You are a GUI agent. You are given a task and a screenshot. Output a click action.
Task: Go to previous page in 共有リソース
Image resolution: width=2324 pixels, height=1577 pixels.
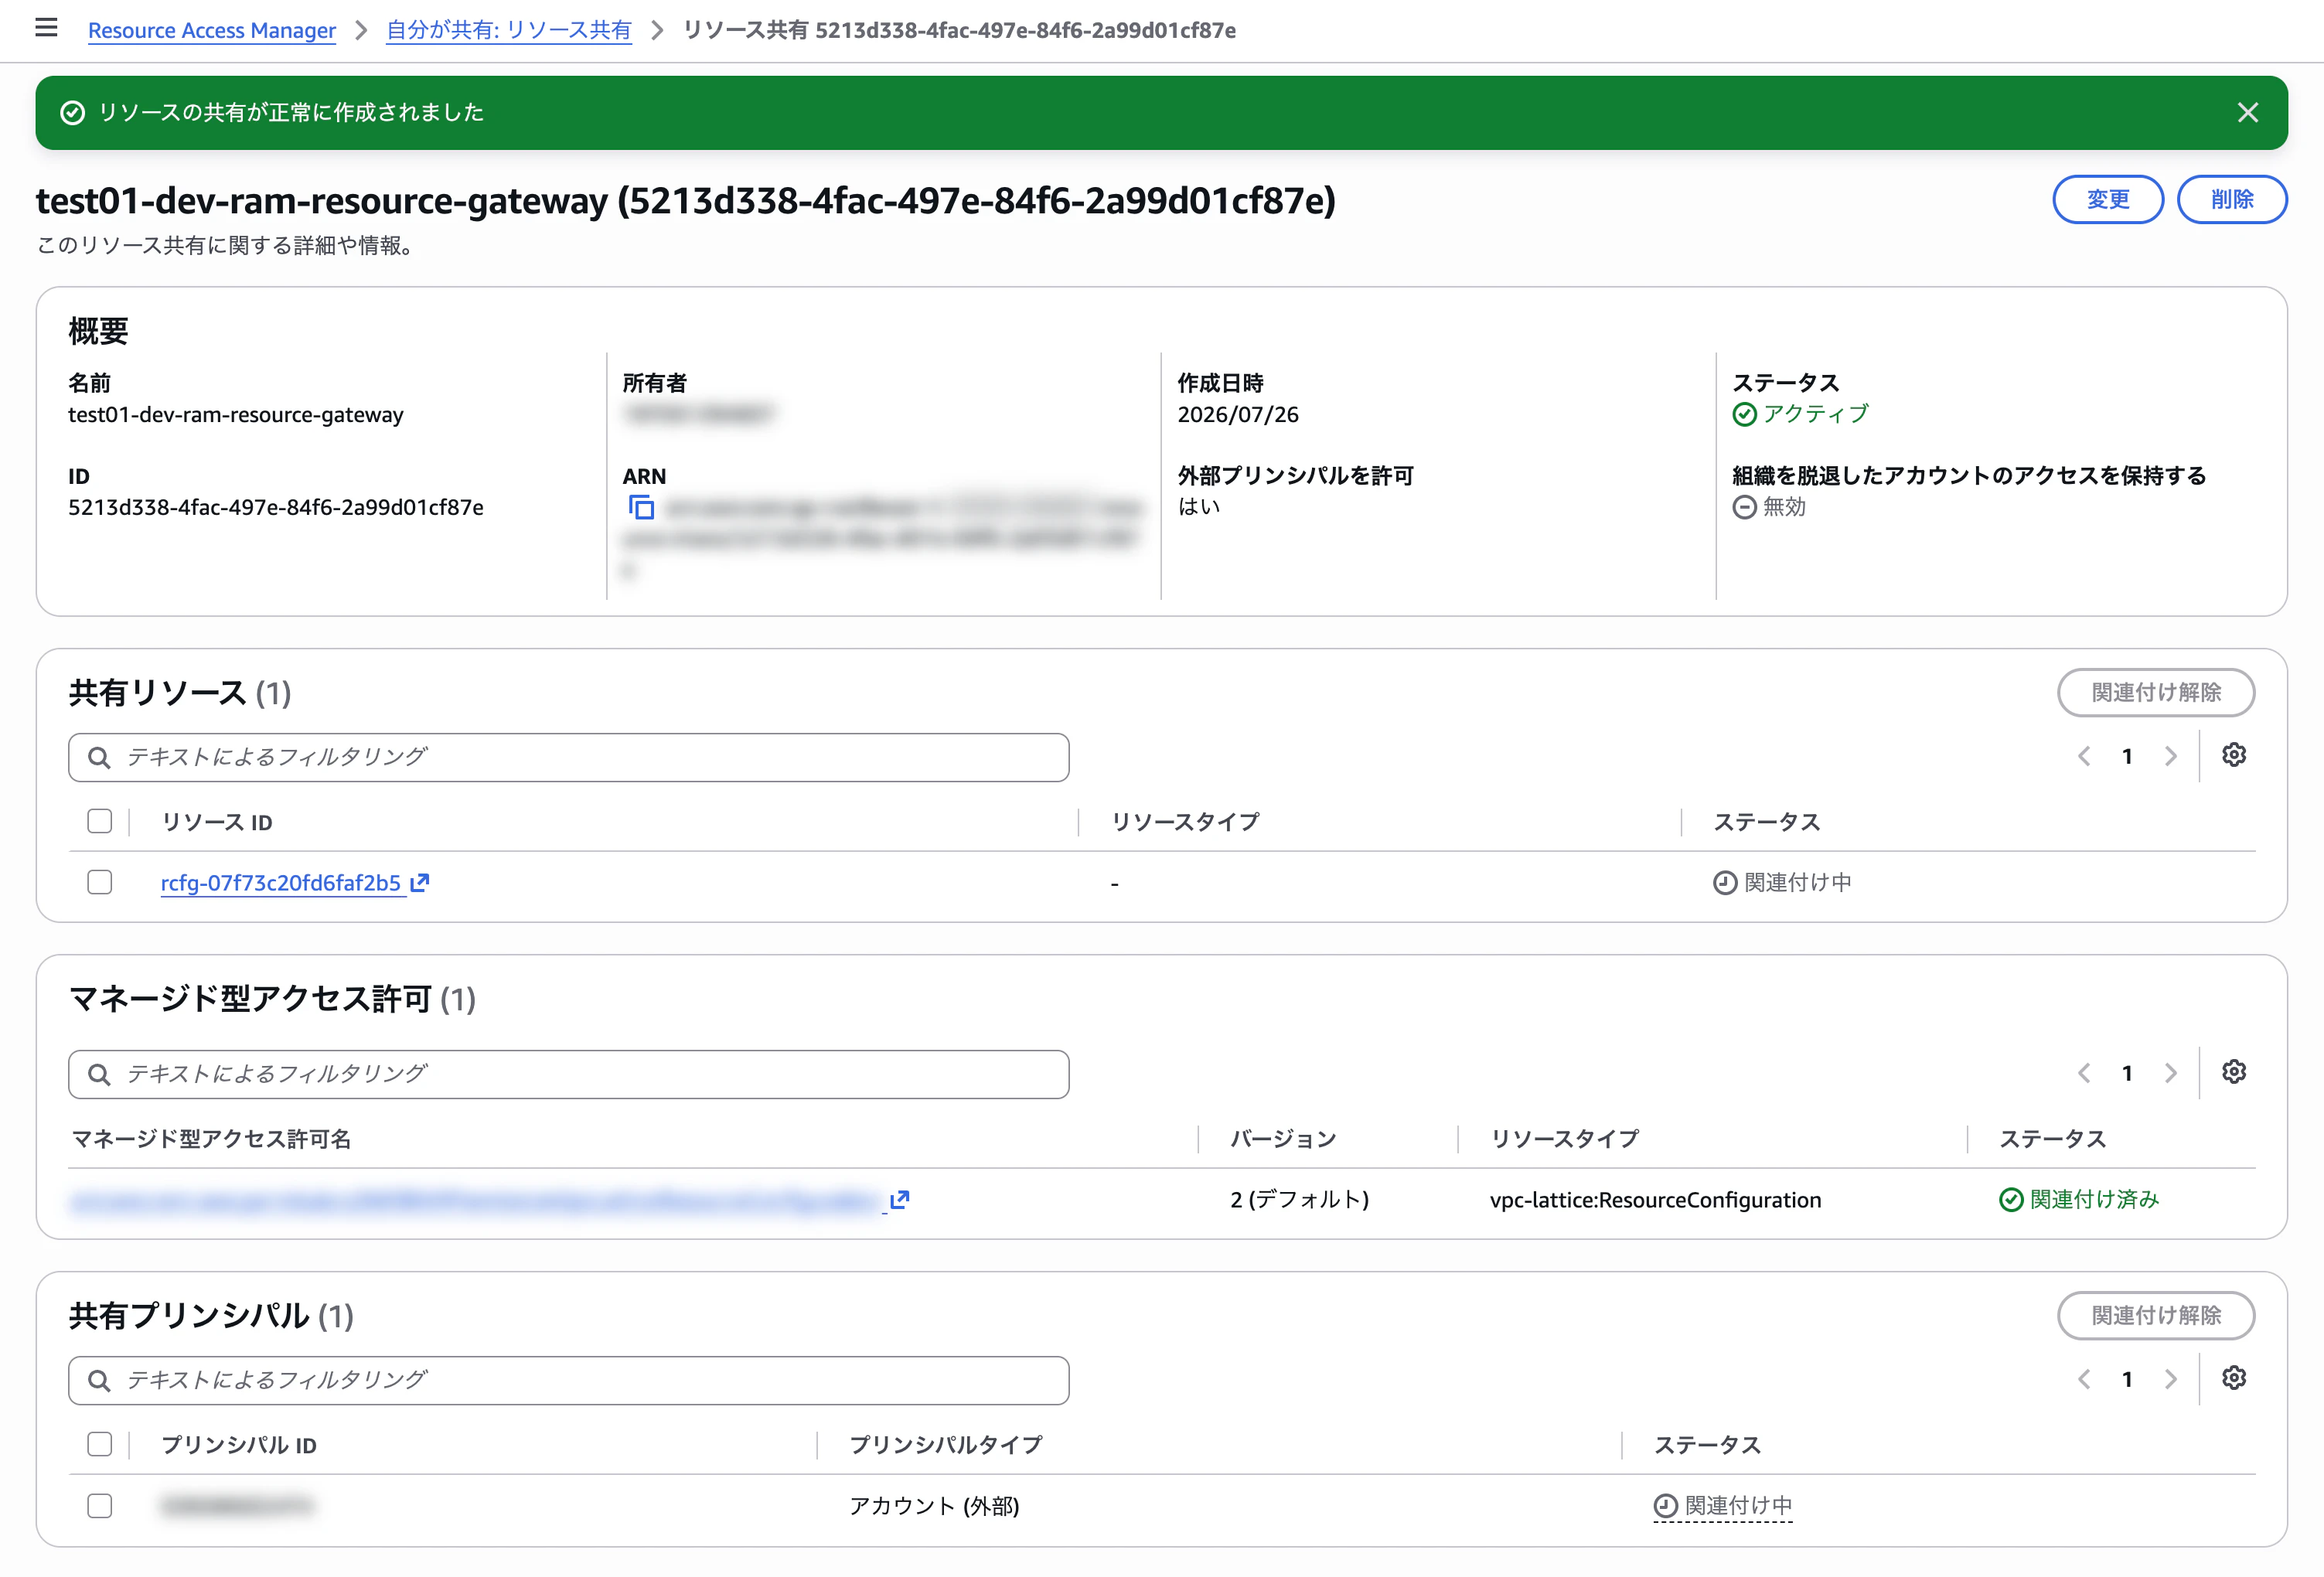click(2084, 757)
